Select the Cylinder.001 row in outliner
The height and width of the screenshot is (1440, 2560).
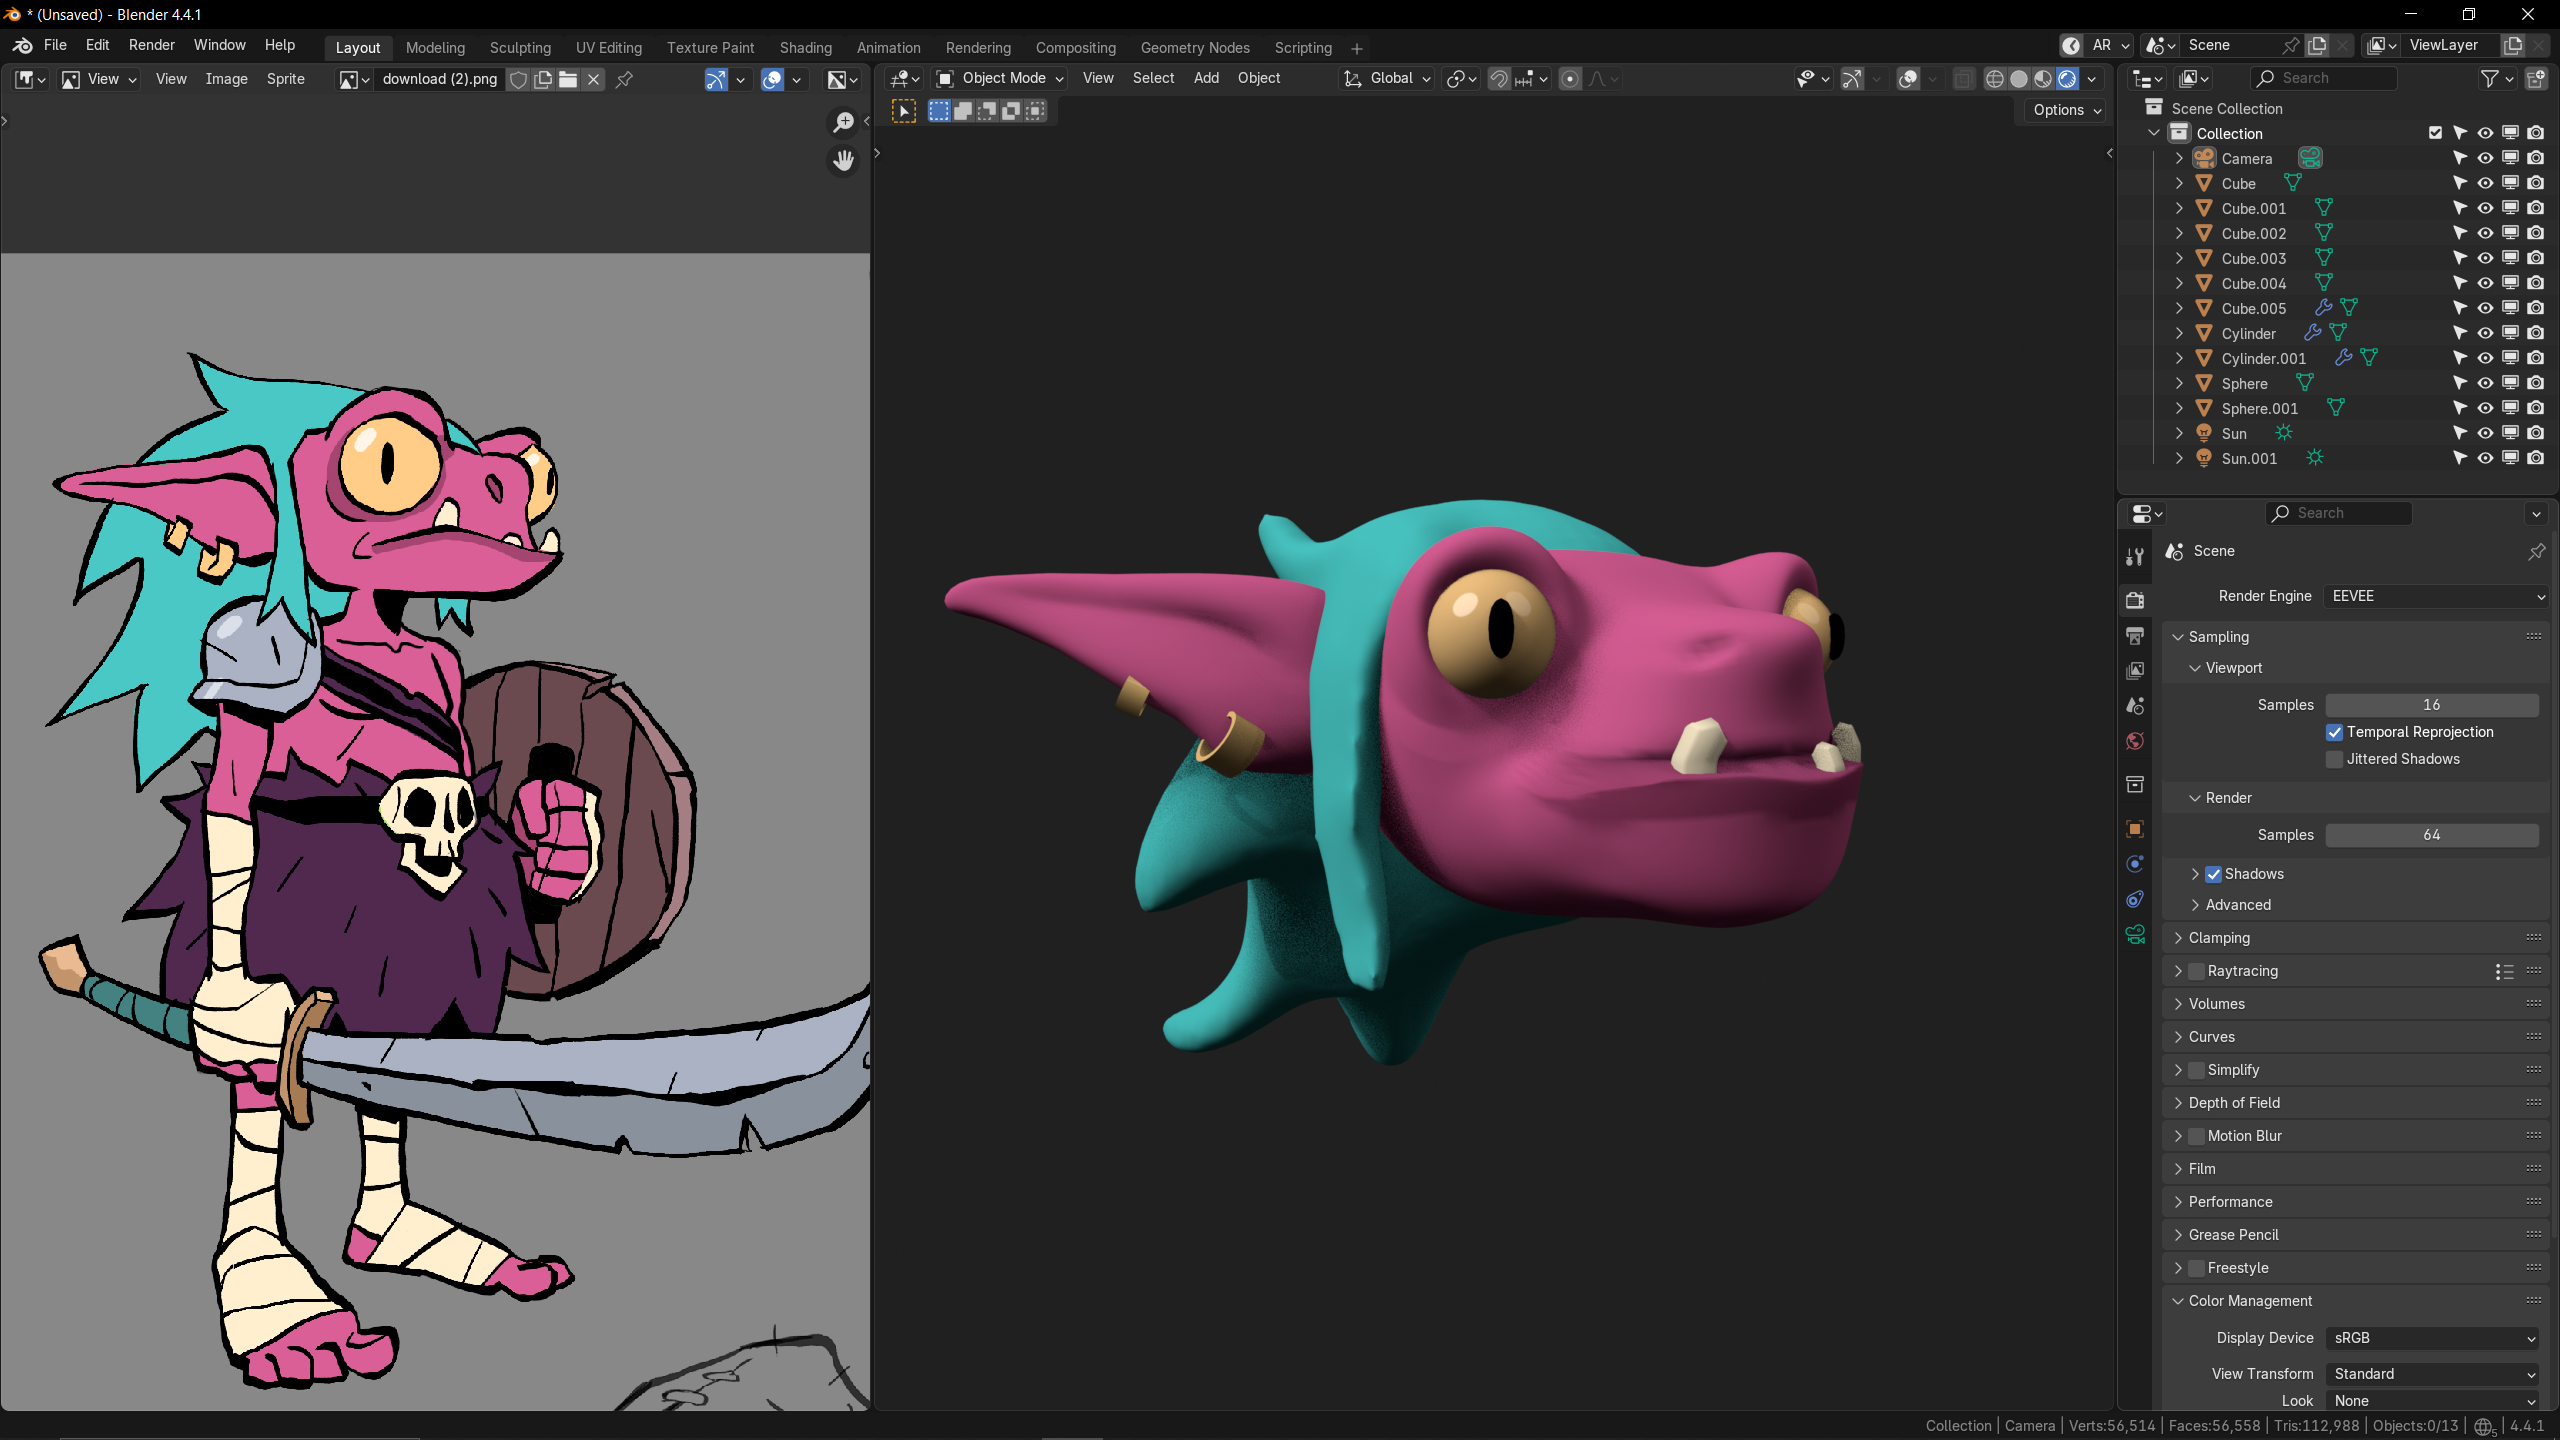(x=2264, y=358)
